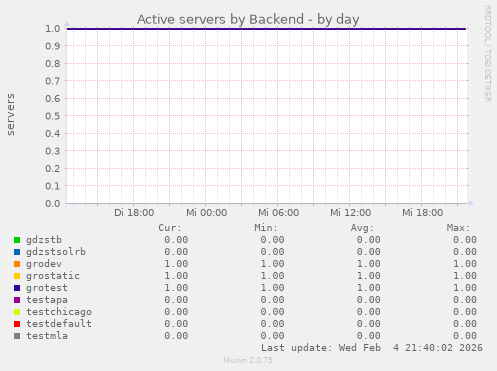Screen dimensions: 497x371
Task: Select the grostatic legend label
Action: tap(53, 276)
